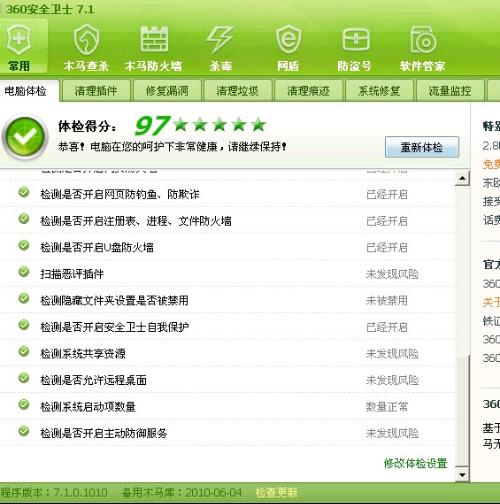Viewport: 500px width, 504px height.
Task: Click 程序版本 7.1.0.1010 in status bar
Action: click(54, 492)
